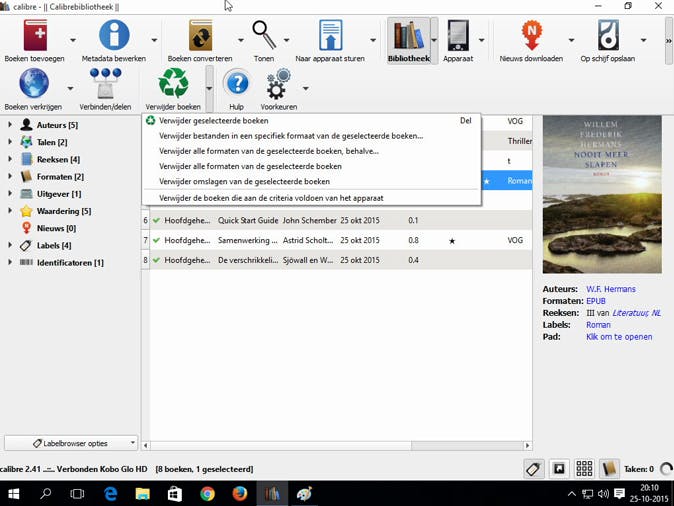Click Verbinden/delen toolbar icon
674x506 pixels.
click(x=105, y=84)
